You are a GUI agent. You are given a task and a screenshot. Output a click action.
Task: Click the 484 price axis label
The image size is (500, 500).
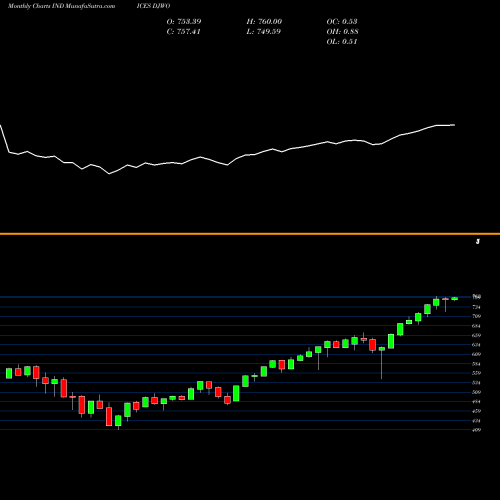[x=477, y=401]
